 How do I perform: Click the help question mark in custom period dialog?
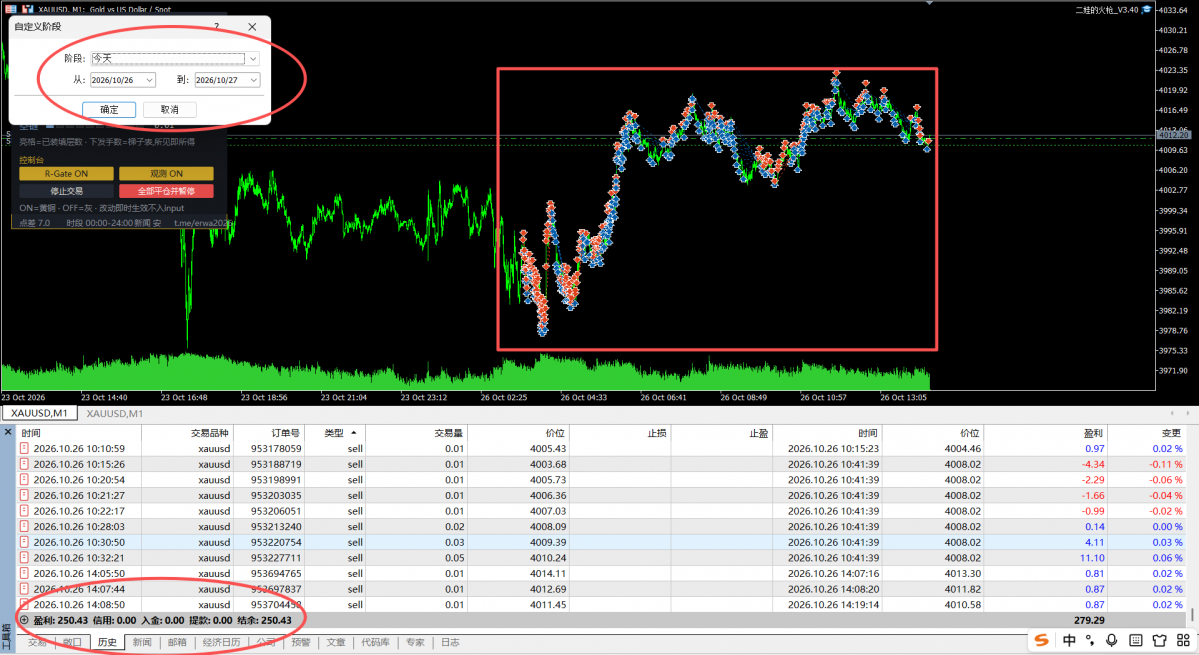coord(216,27)
